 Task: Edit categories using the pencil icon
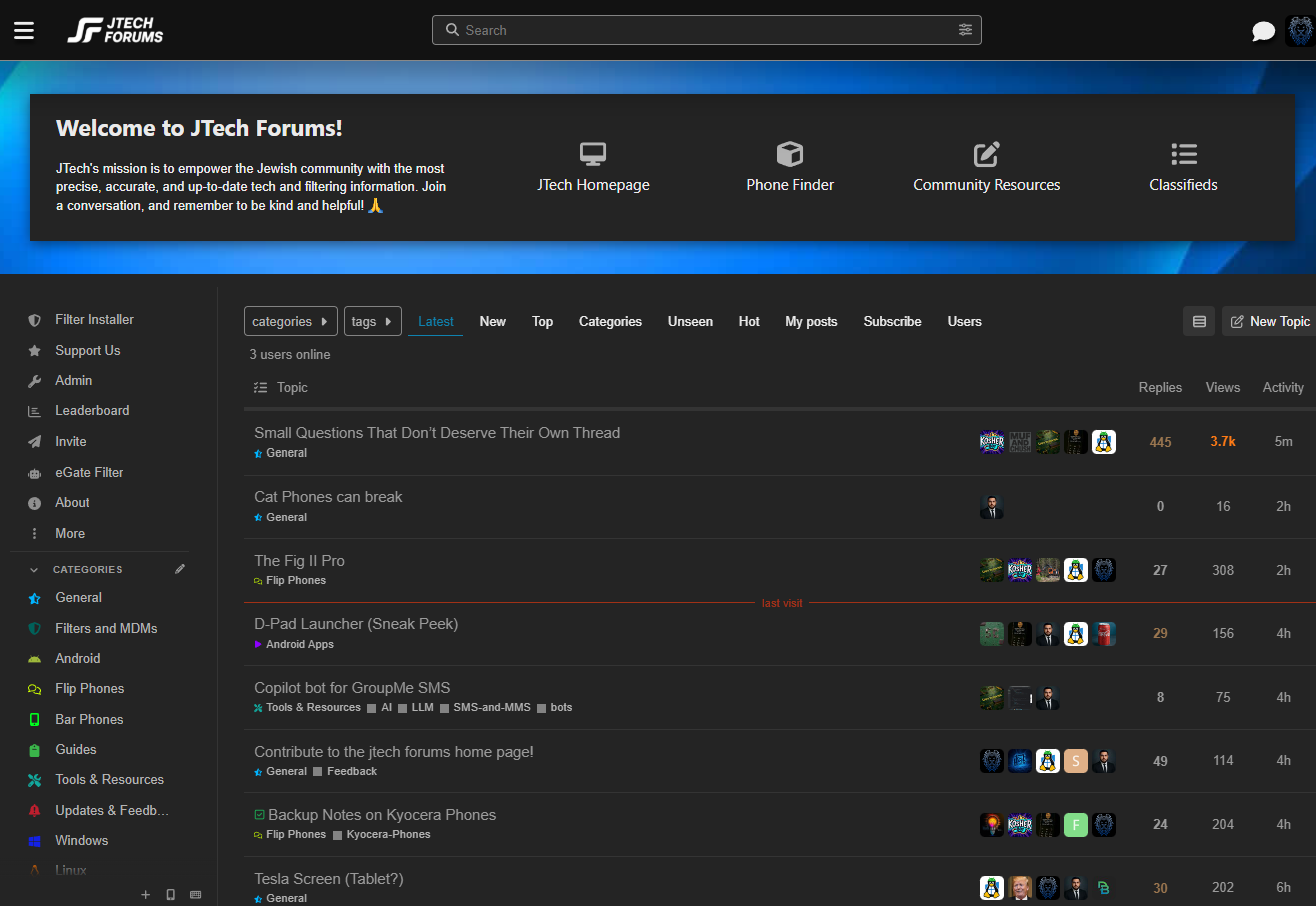[180, 569]
